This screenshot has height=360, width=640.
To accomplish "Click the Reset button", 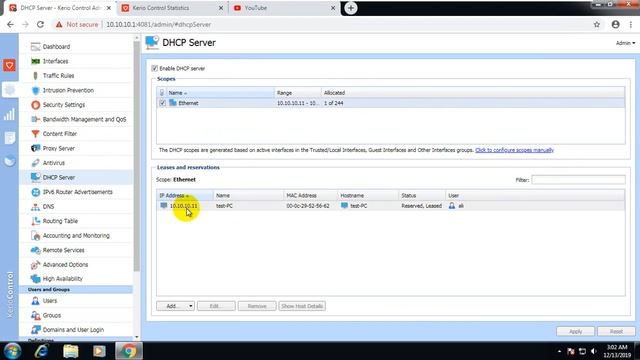I will point(616,331).
